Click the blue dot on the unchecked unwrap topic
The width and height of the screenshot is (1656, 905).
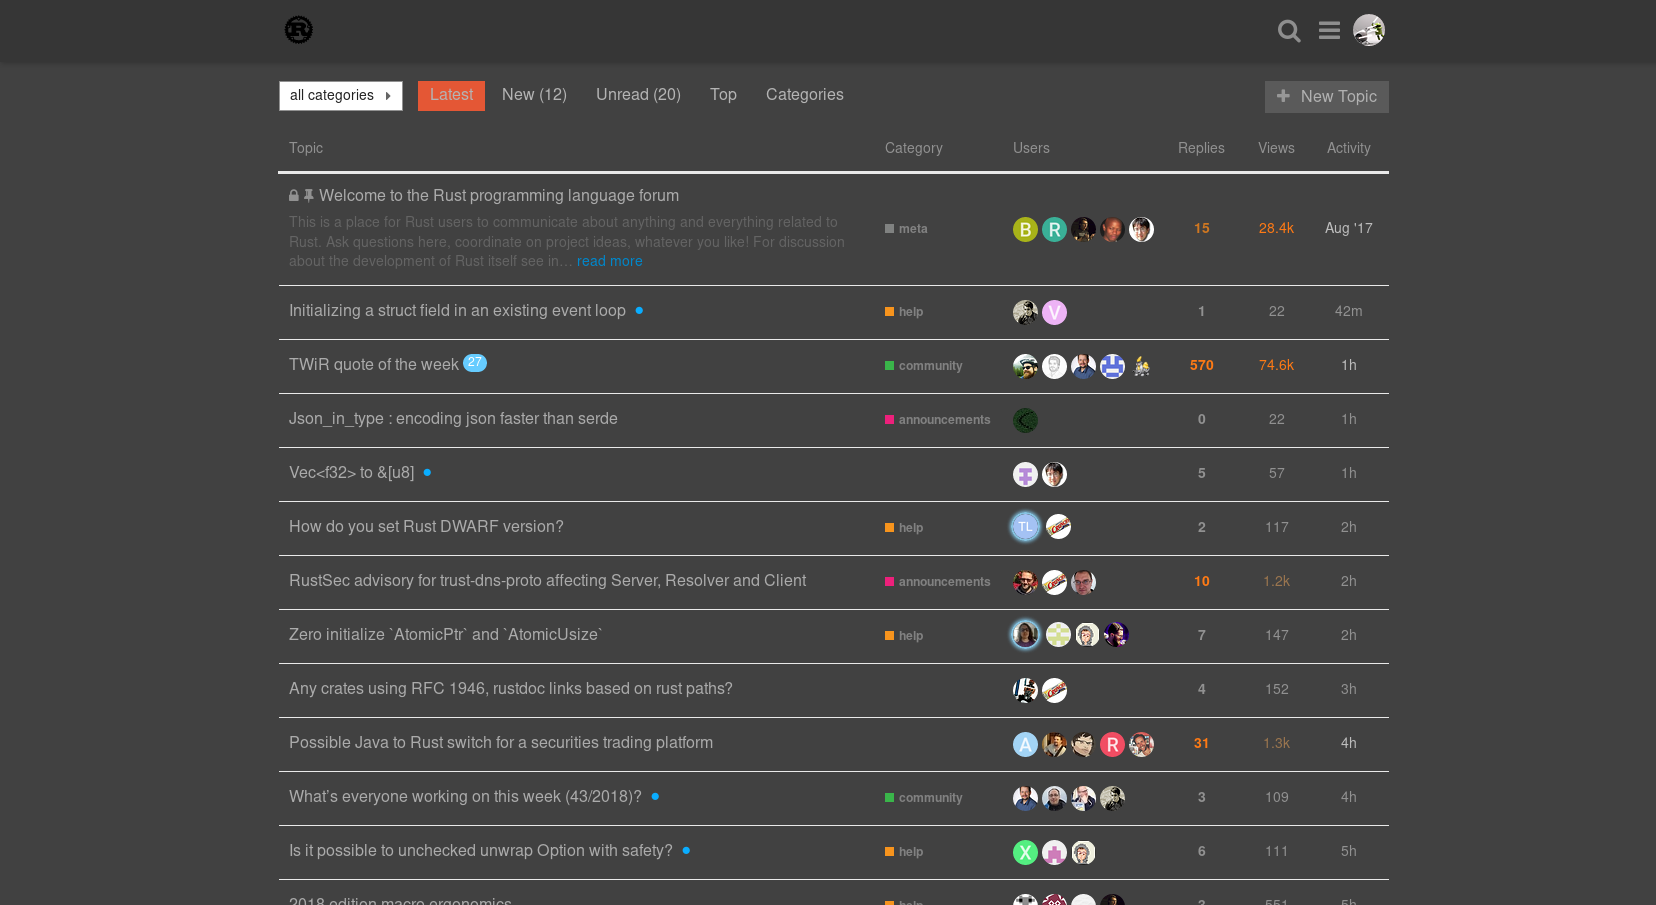(686, 850)
